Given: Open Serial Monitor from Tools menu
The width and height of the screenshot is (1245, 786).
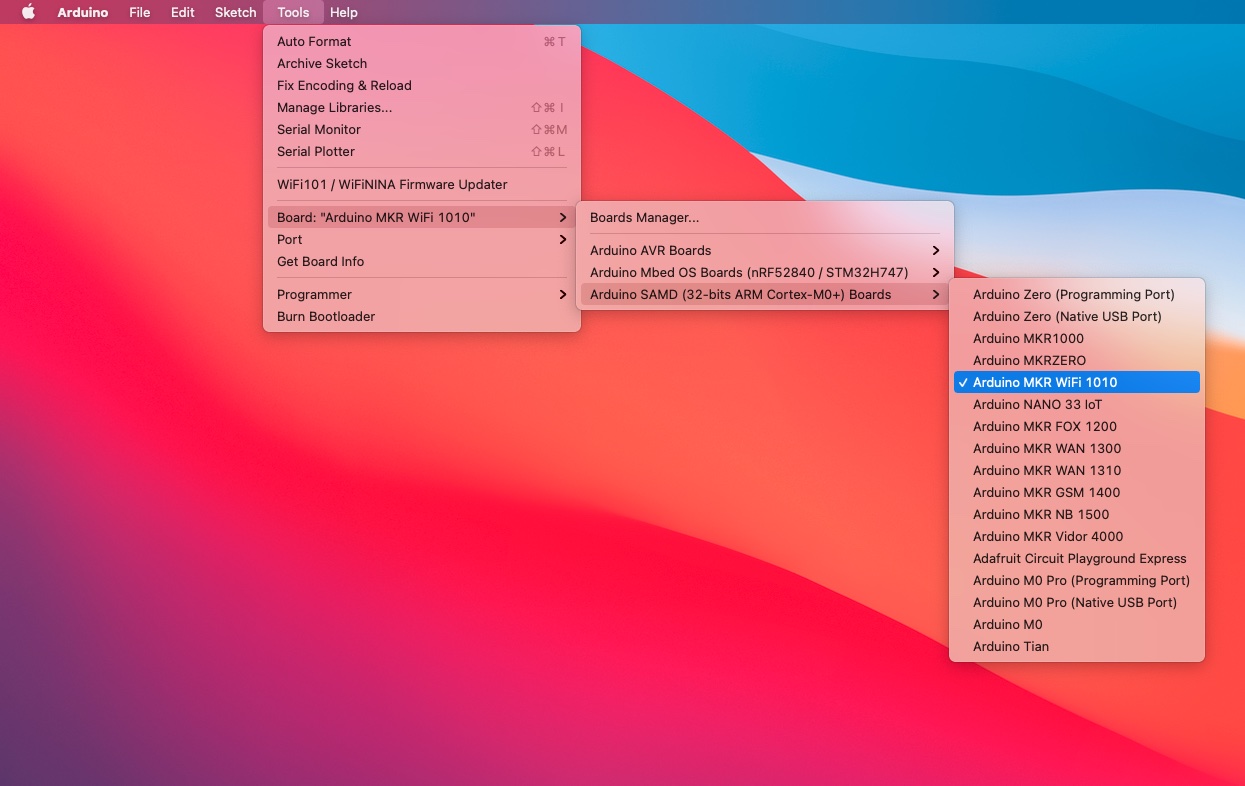Looking at the screenshot, I should tap(319, 129).
